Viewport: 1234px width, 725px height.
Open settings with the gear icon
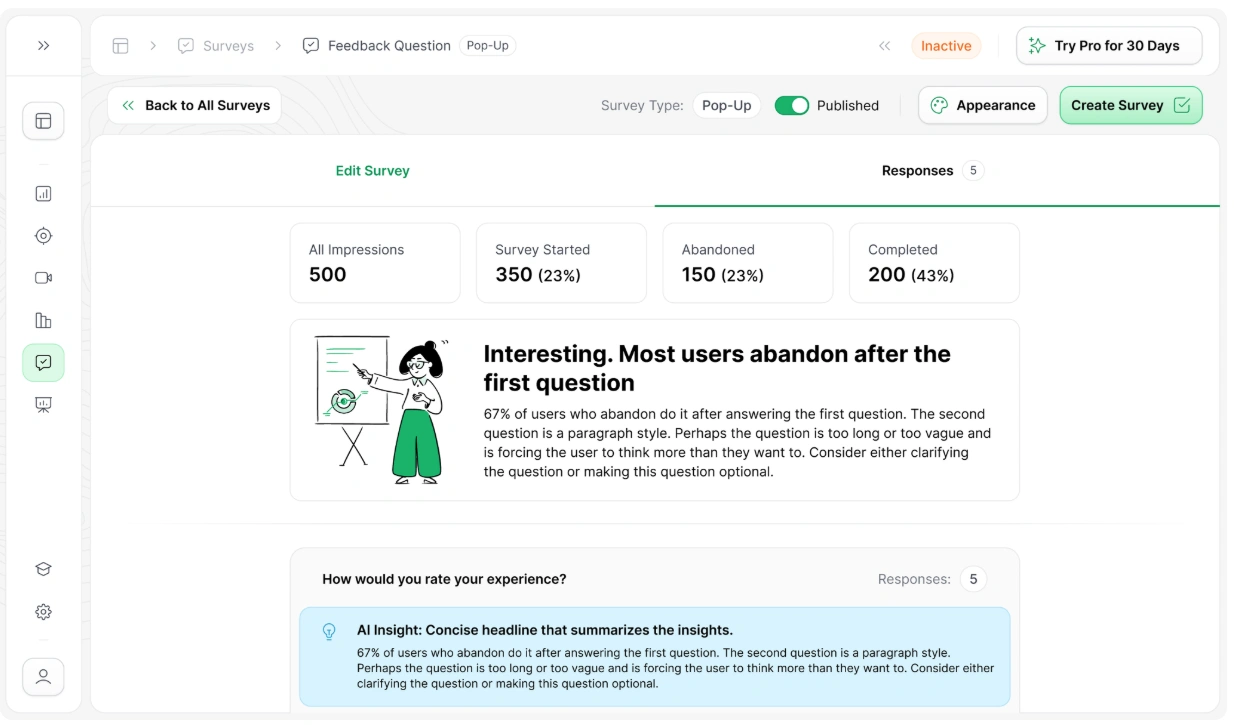43,612
